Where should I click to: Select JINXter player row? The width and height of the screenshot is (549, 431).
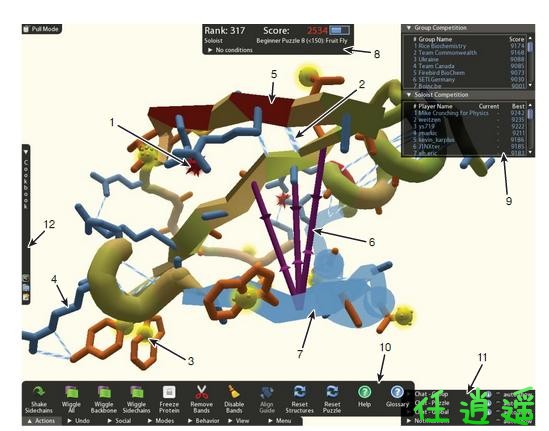468,146
